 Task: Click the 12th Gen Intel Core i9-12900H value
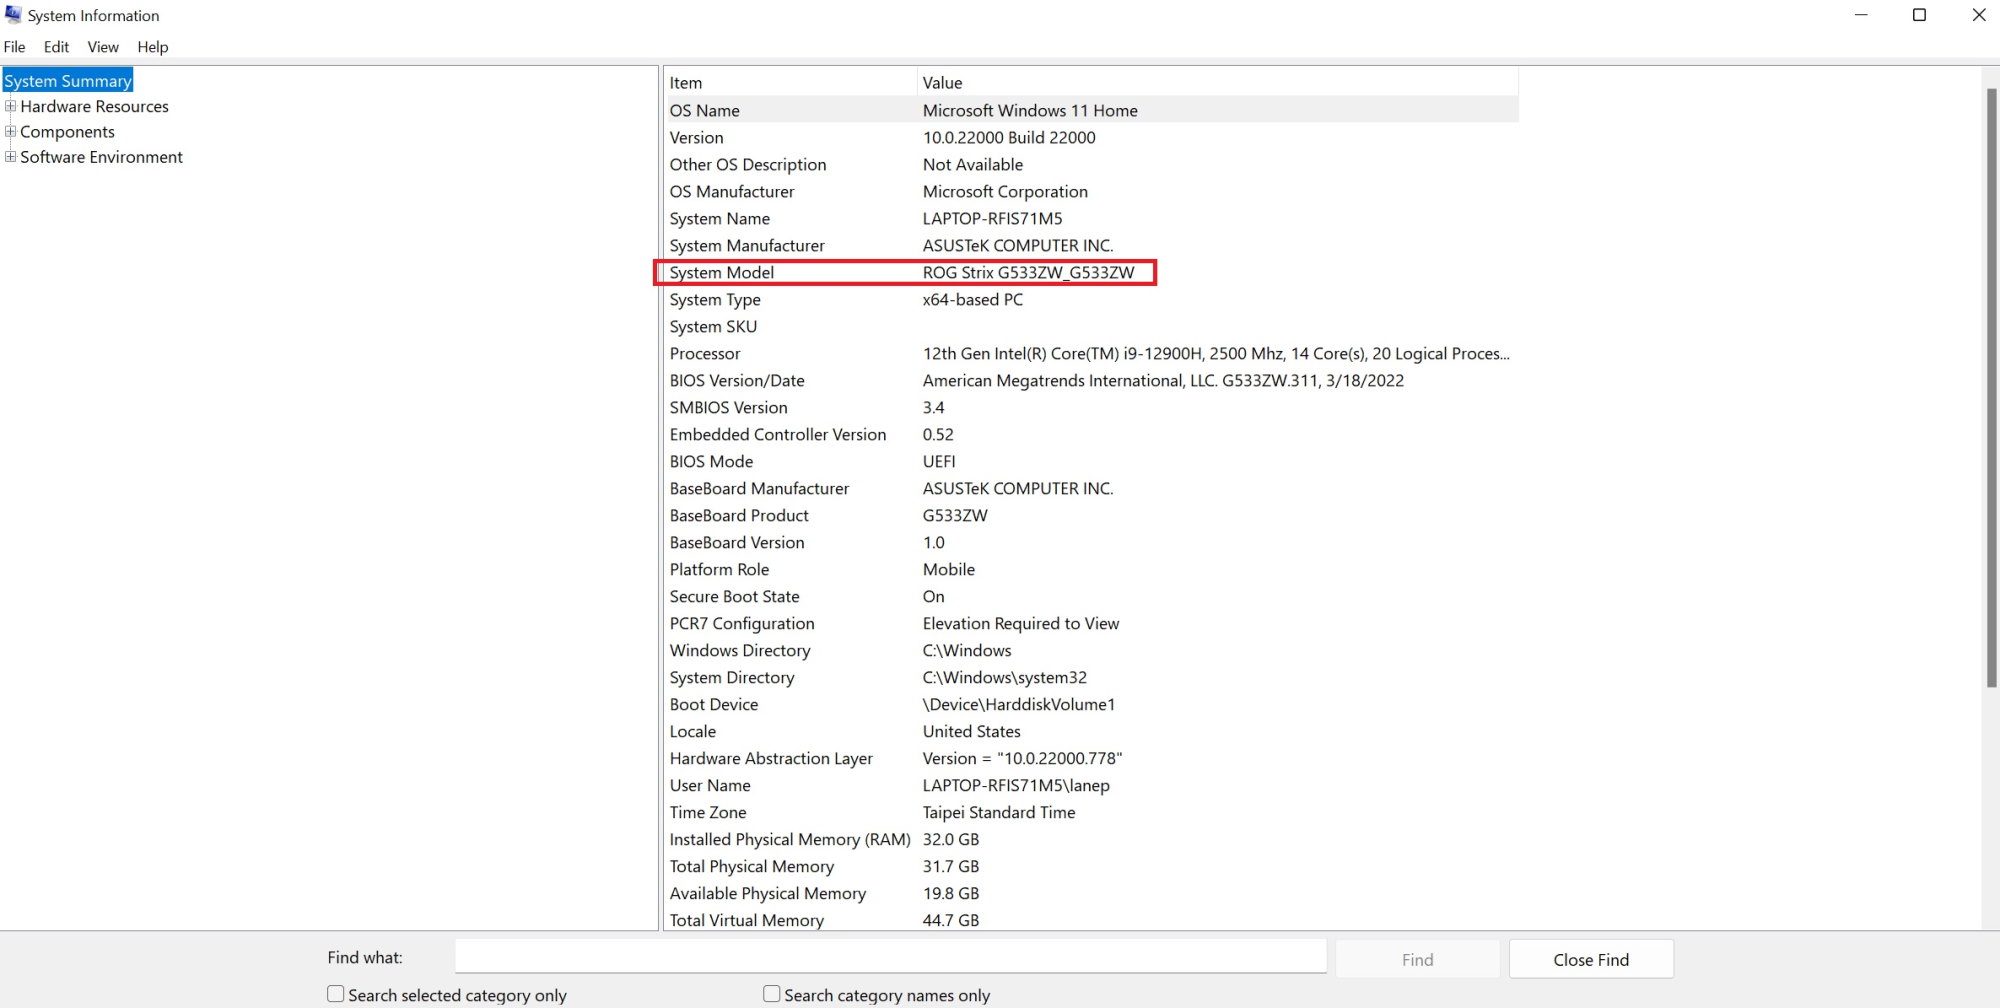pyautogui.click(x=1216, y=354)
